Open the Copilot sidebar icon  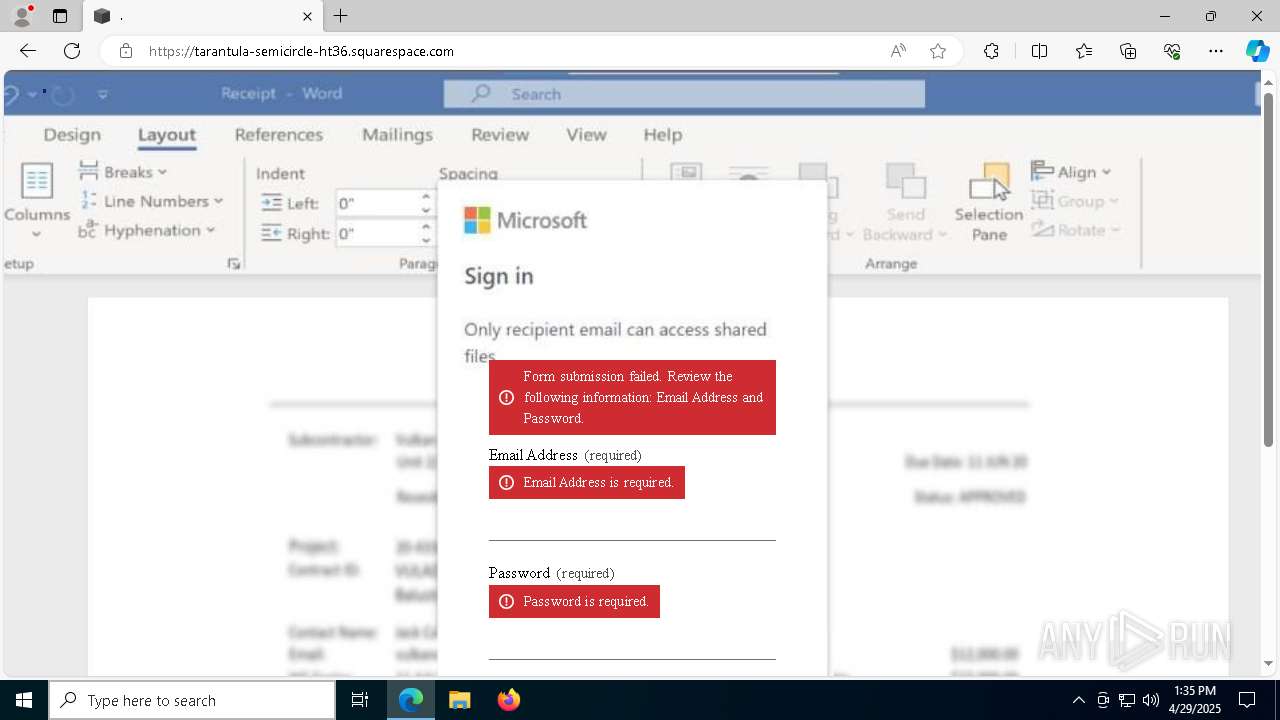click(x=1257, y=51)
